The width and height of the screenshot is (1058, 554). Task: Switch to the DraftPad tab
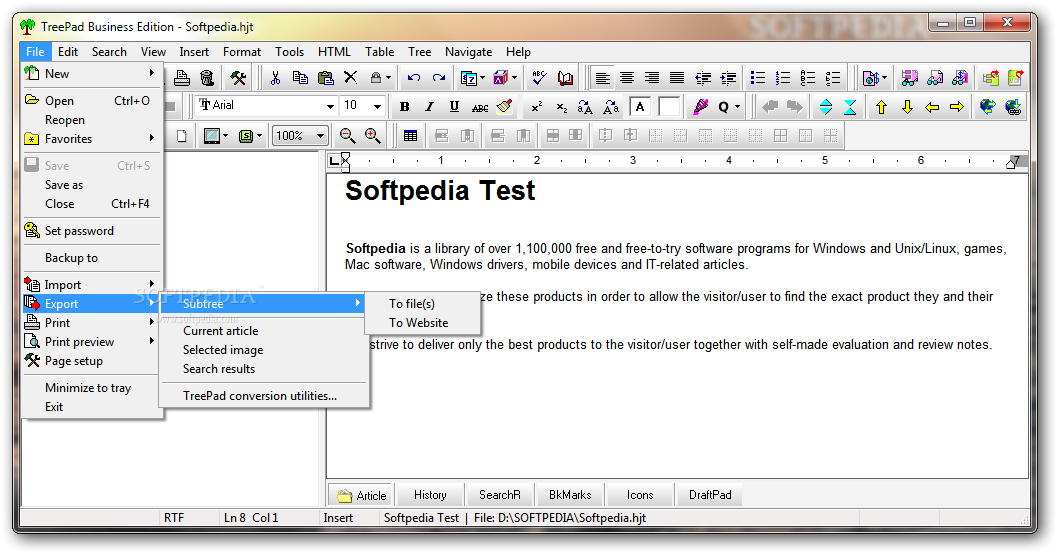coord(710,495)
